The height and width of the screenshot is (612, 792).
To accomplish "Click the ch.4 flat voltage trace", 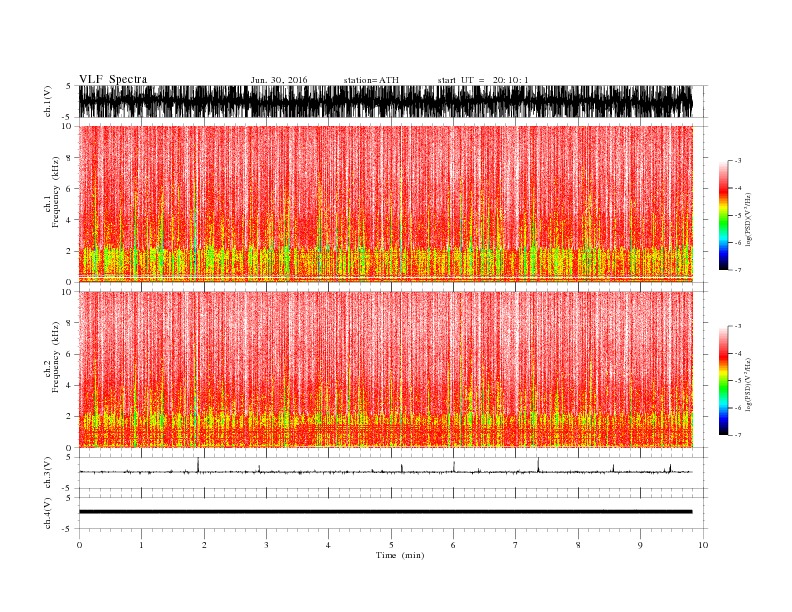I will [x=385, y=512].
